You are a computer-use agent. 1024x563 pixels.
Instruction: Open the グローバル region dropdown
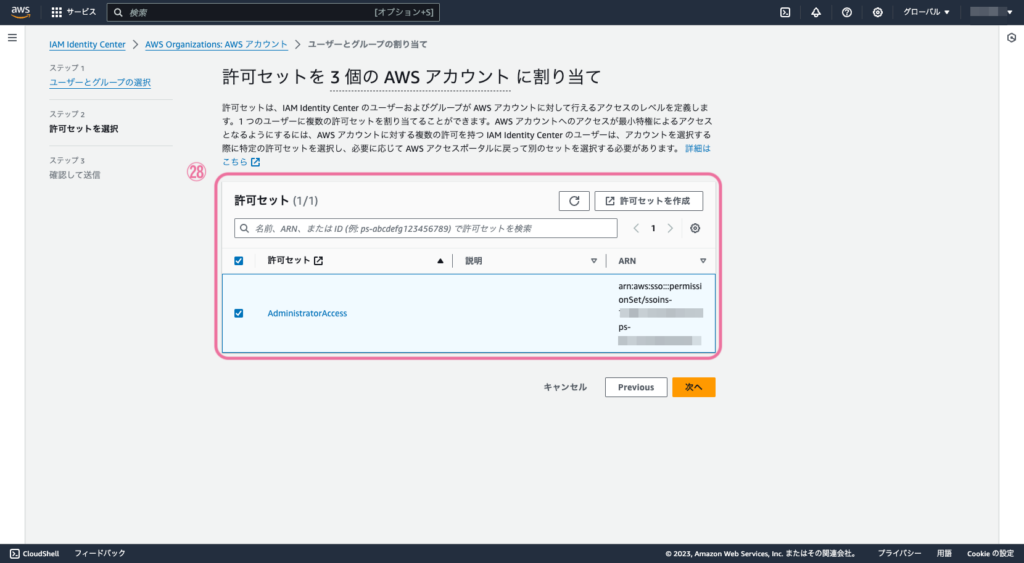tap(926, 12)
